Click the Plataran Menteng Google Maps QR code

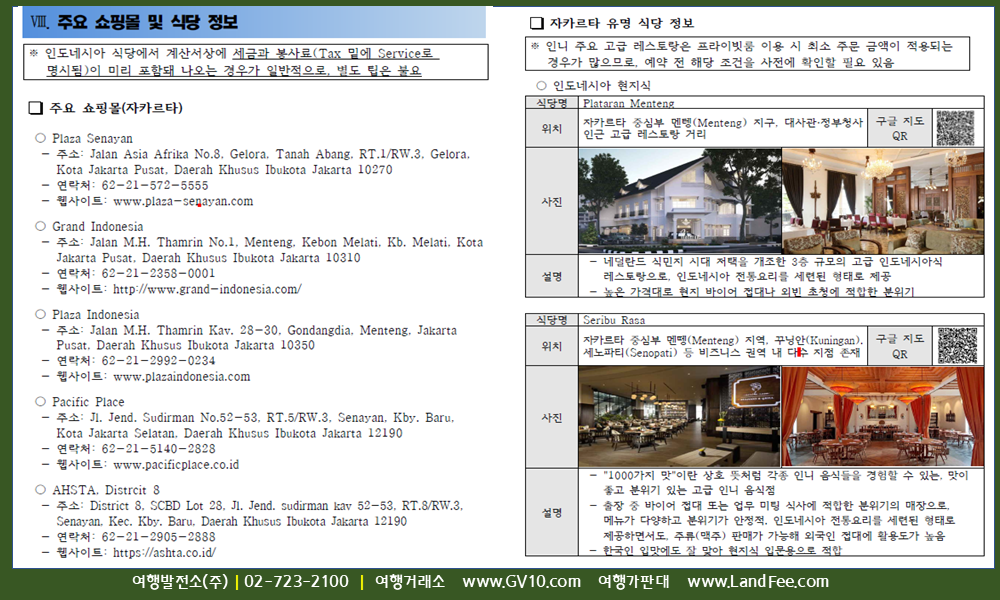click(x=955, y=129)
